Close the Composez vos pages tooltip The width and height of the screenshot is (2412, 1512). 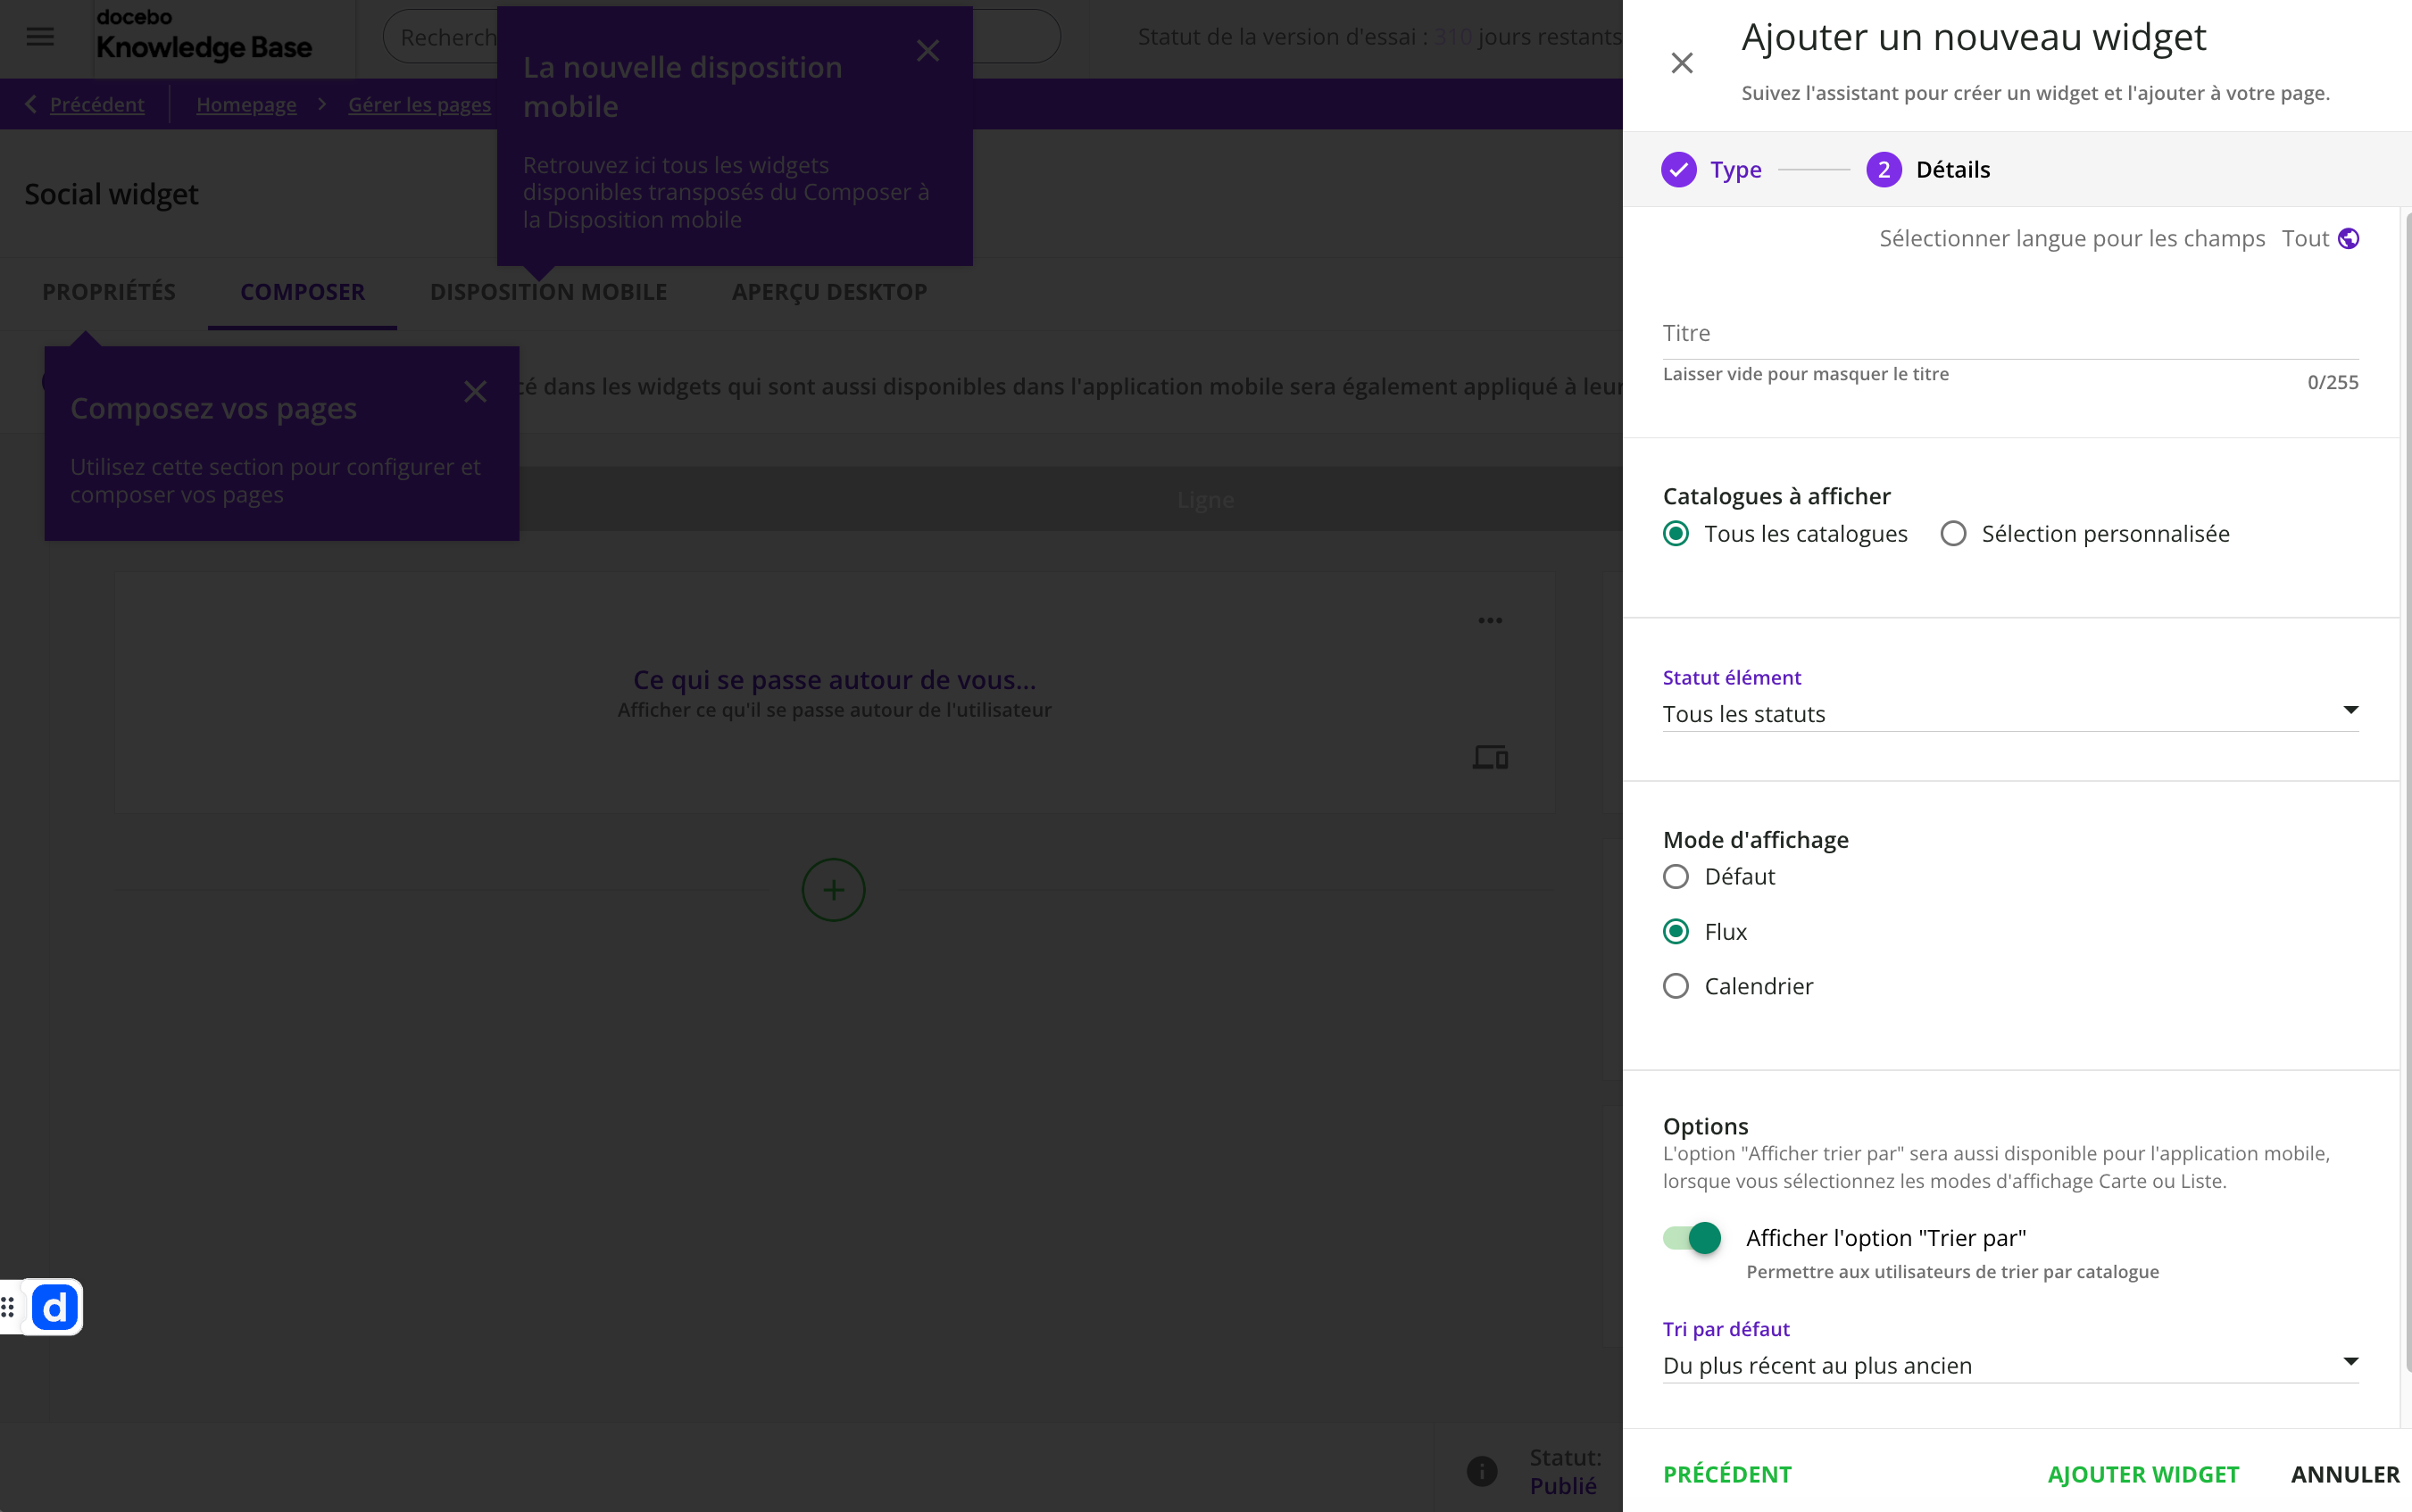point(475,391)
